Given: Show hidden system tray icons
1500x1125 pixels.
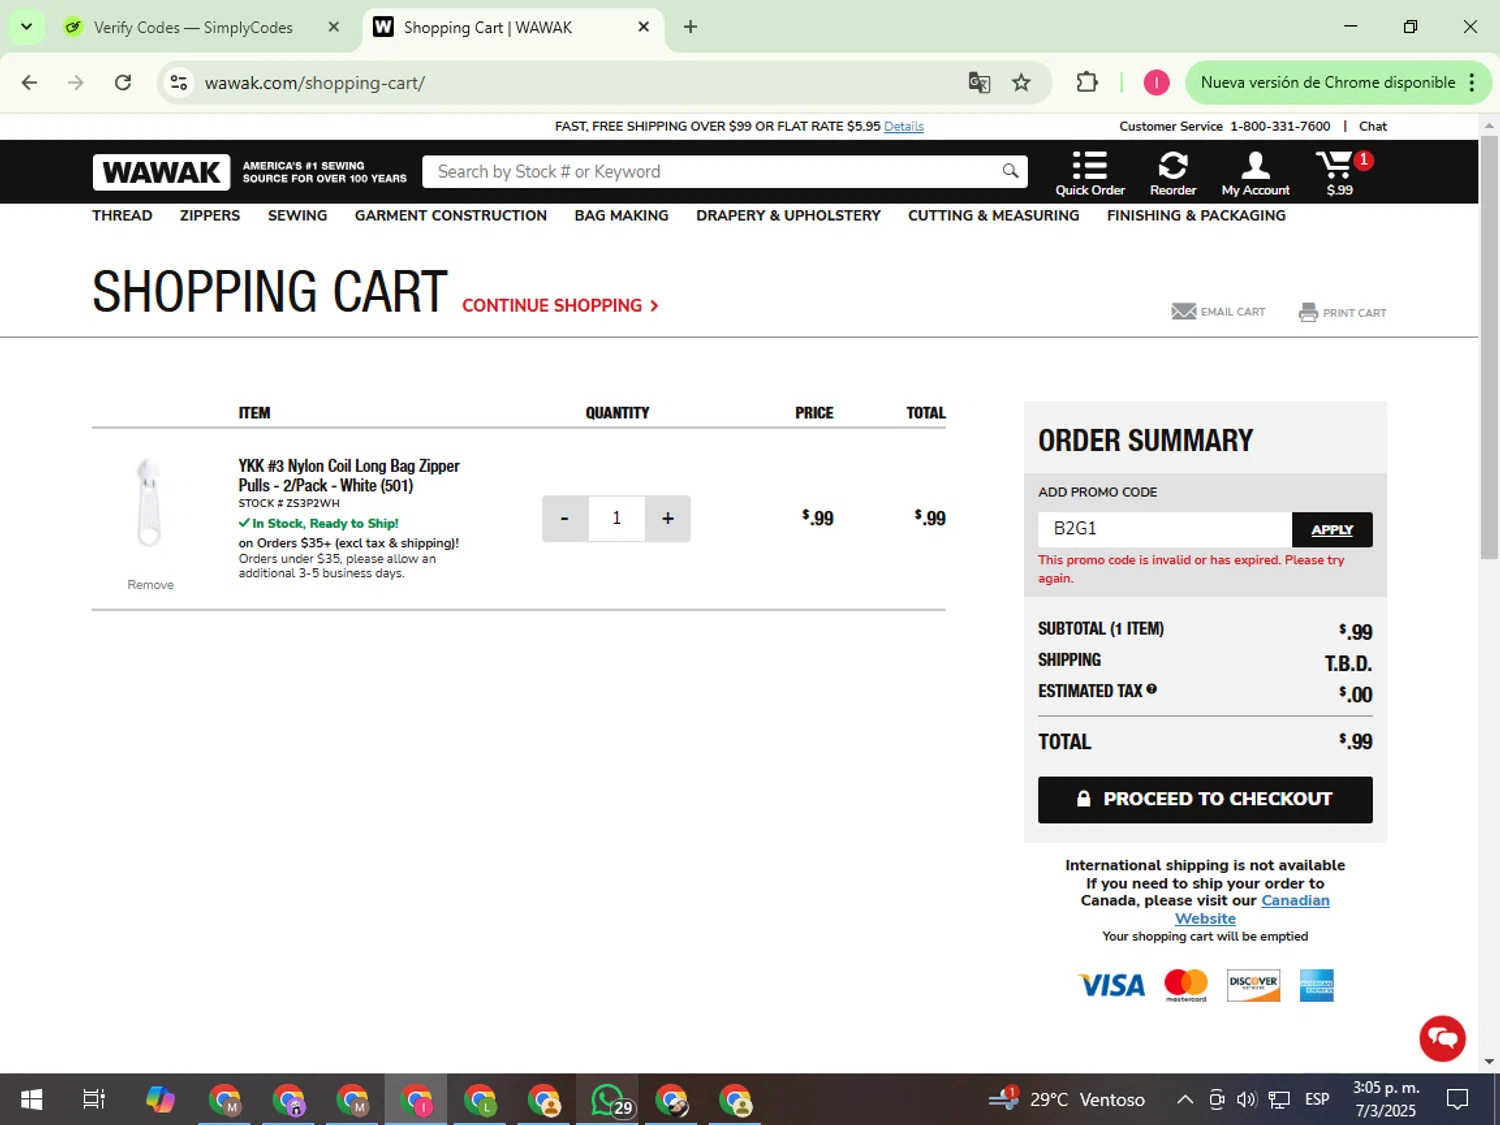Looking at the screenshot, I should tap(1185, 1100).
